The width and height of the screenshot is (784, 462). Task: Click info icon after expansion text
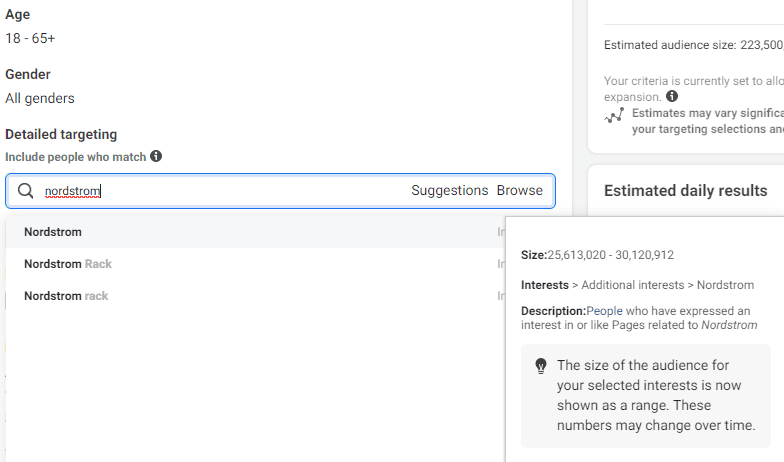pyautogui.click(x=672, y=96)
